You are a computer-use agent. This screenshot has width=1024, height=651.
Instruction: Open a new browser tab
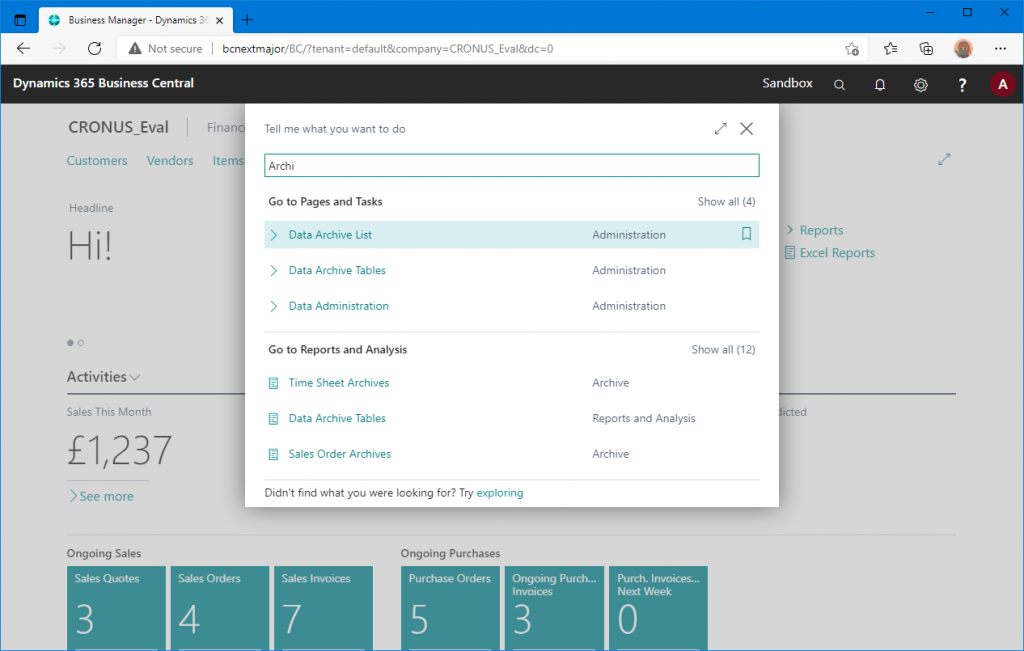[x=247, y=20]
